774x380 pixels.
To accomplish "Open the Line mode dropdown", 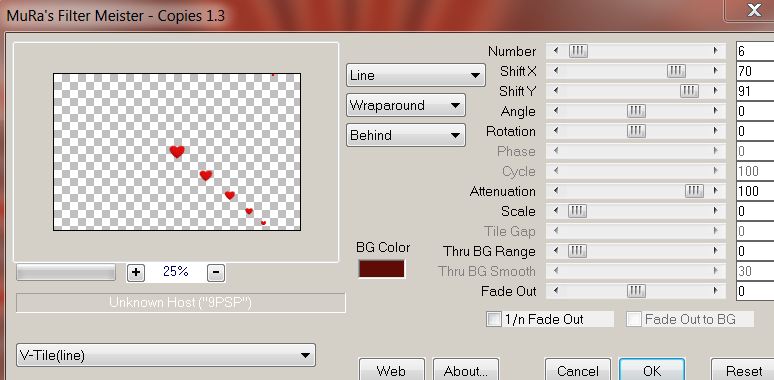I will [416, 76].
